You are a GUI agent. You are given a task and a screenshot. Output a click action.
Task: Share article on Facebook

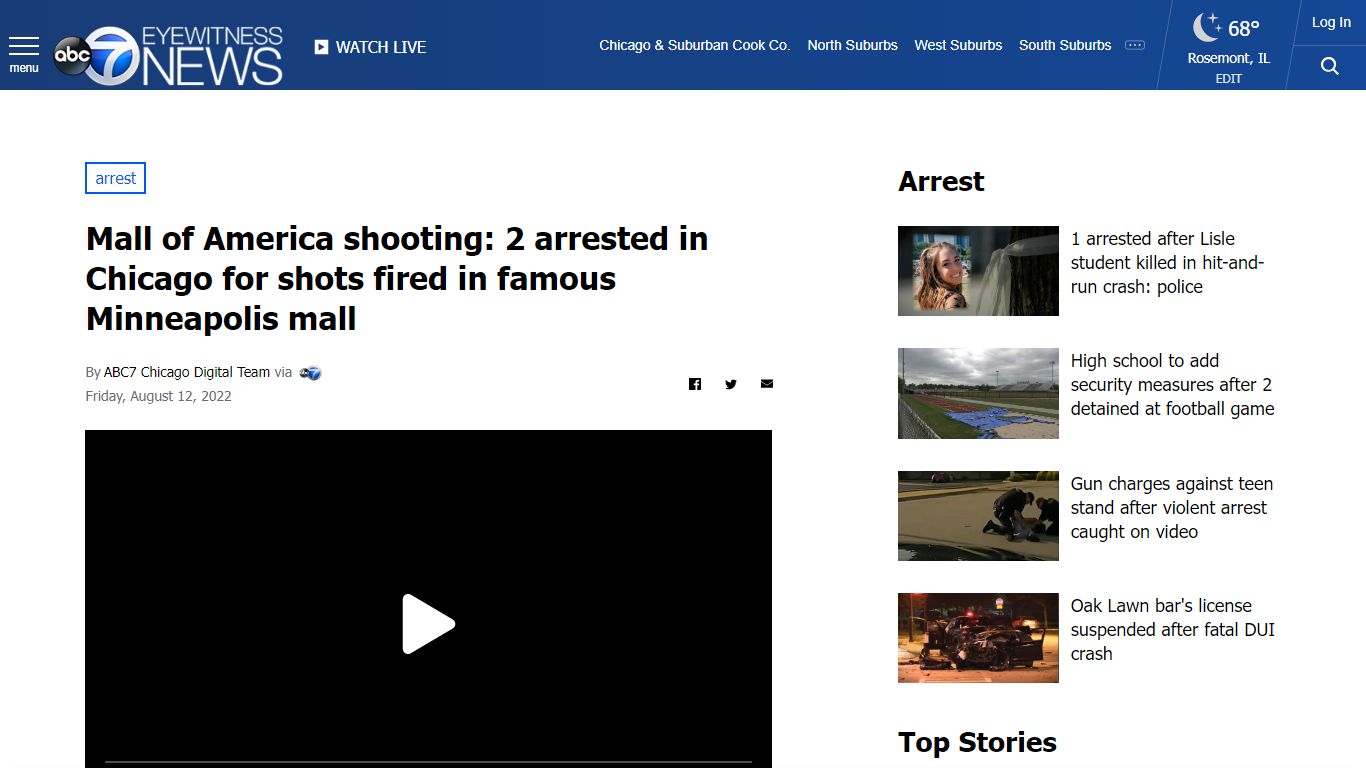[x=695, y=384]
